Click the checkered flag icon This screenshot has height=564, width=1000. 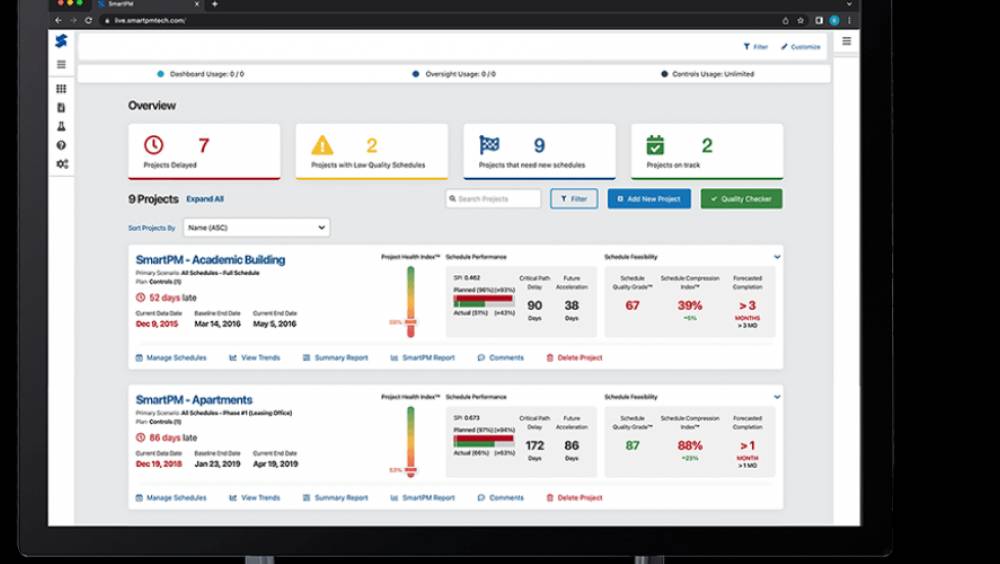(489, 145)
